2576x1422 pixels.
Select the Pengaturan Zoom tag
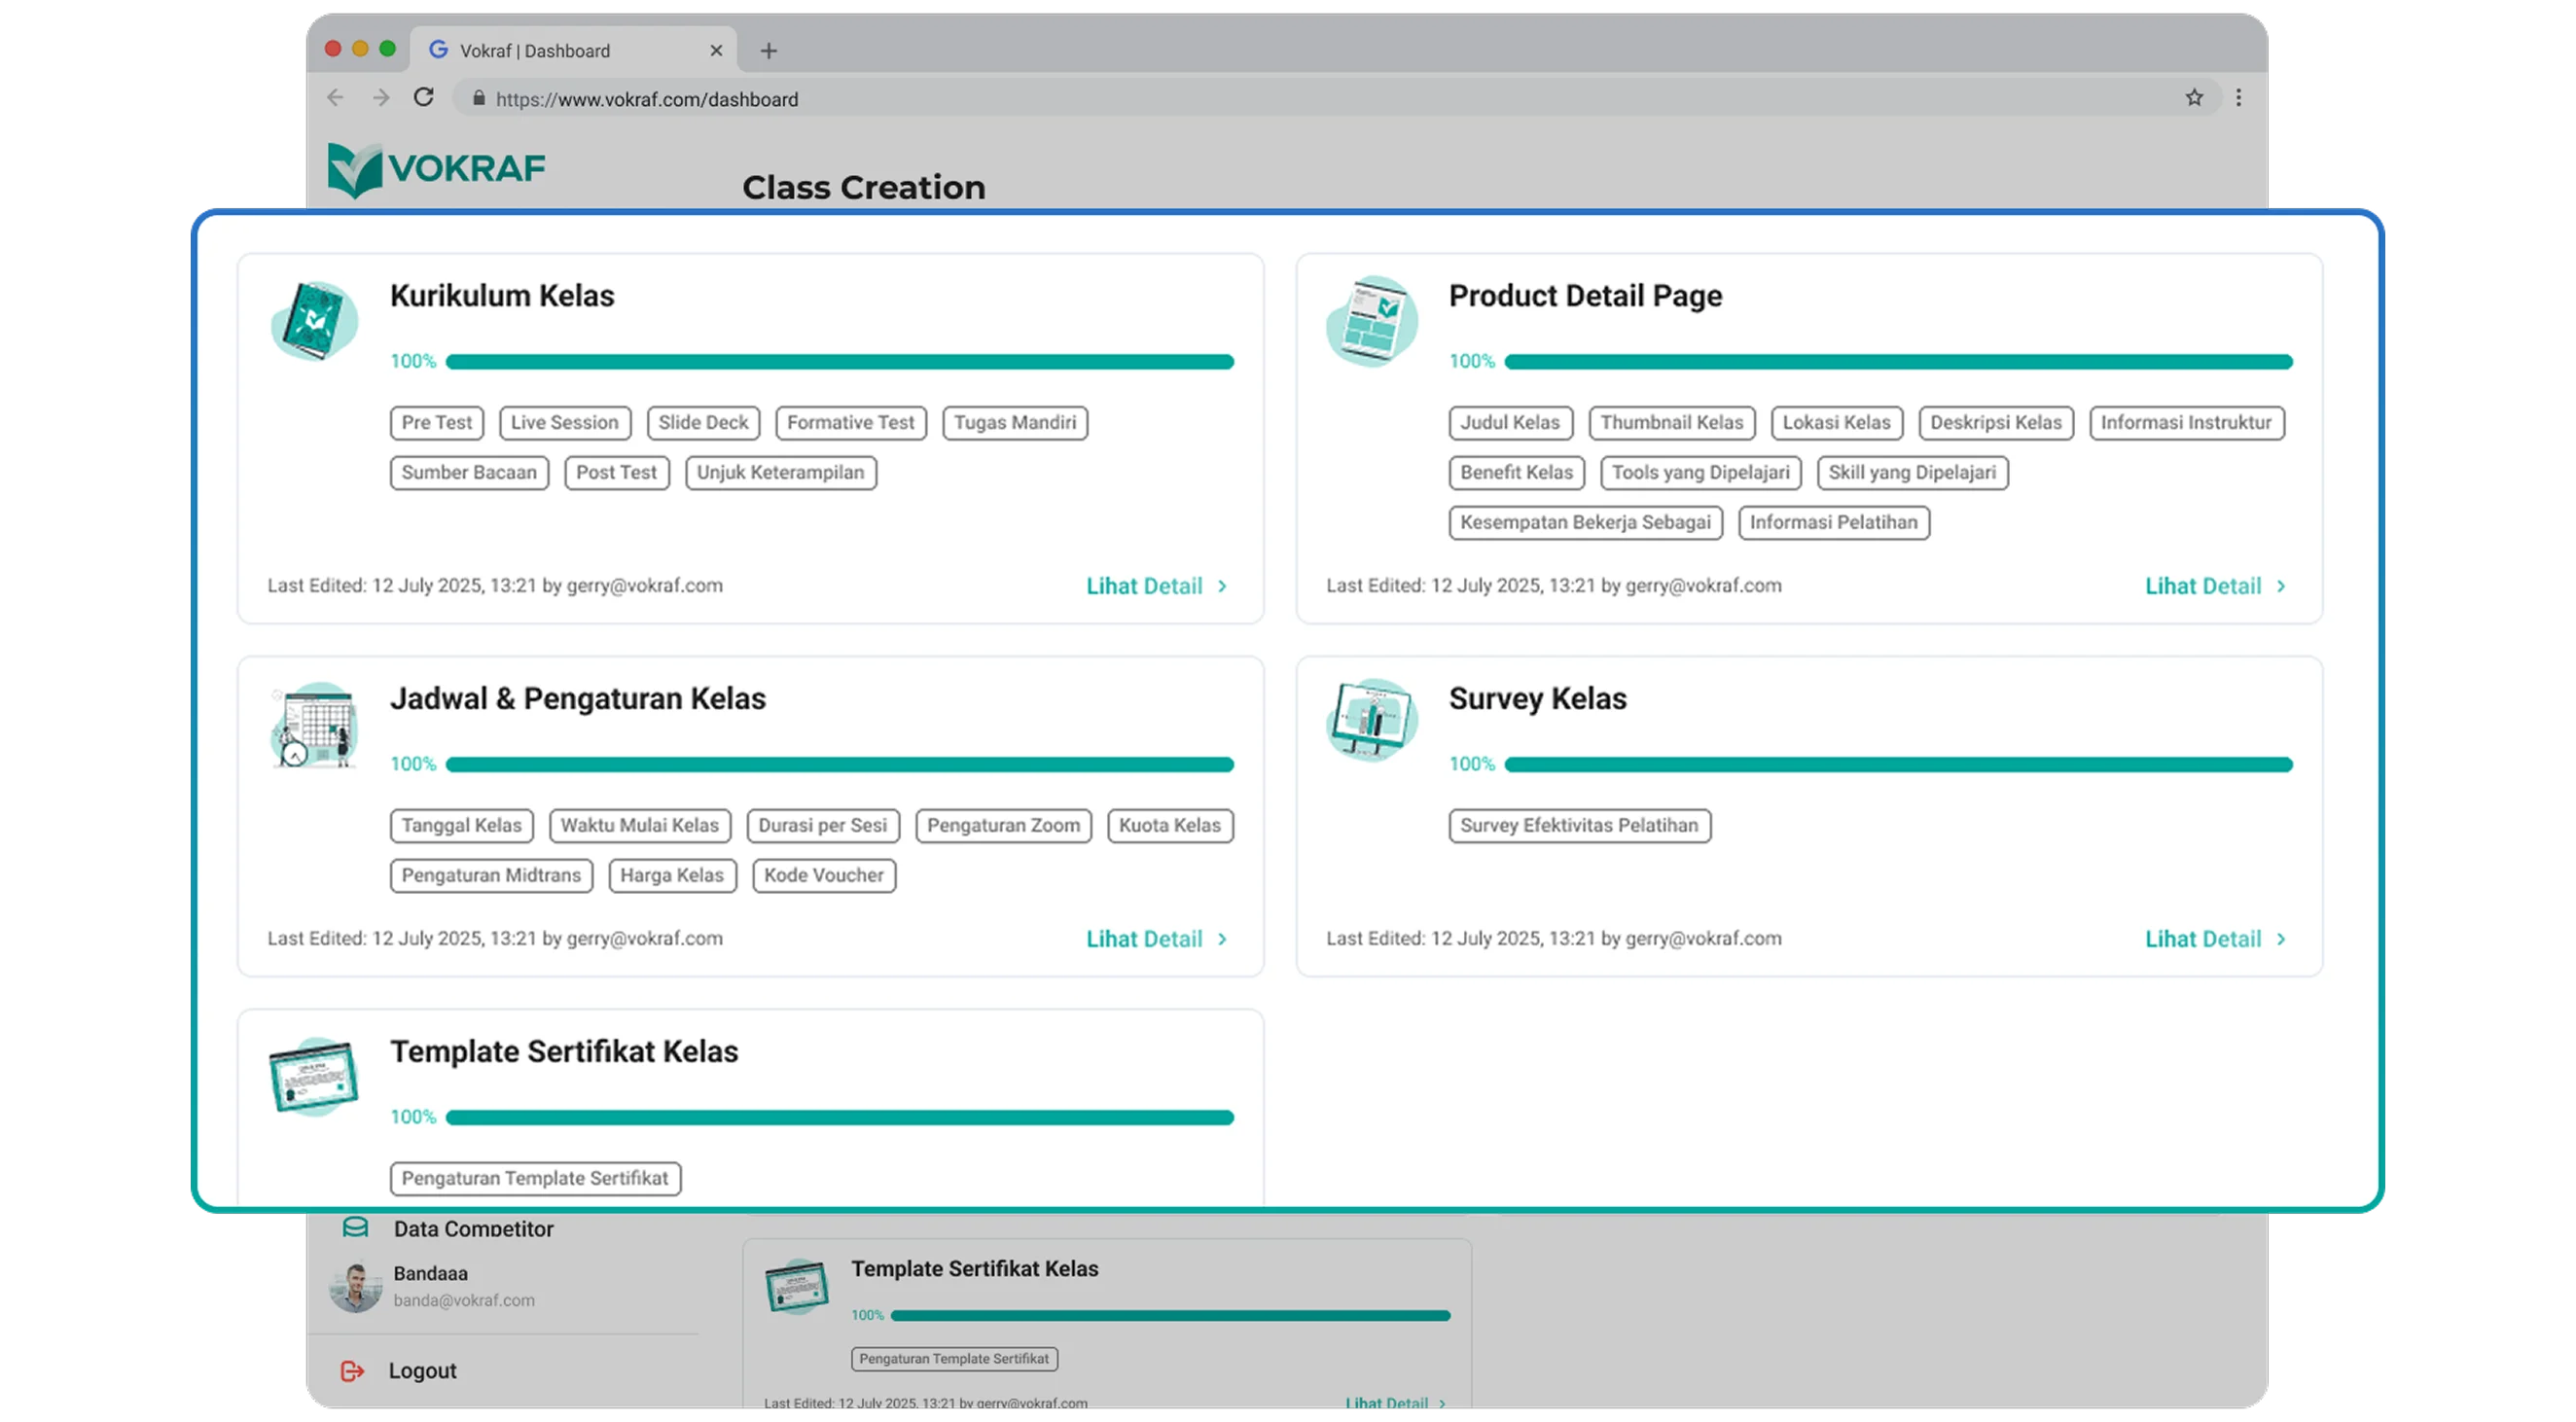1003,826
